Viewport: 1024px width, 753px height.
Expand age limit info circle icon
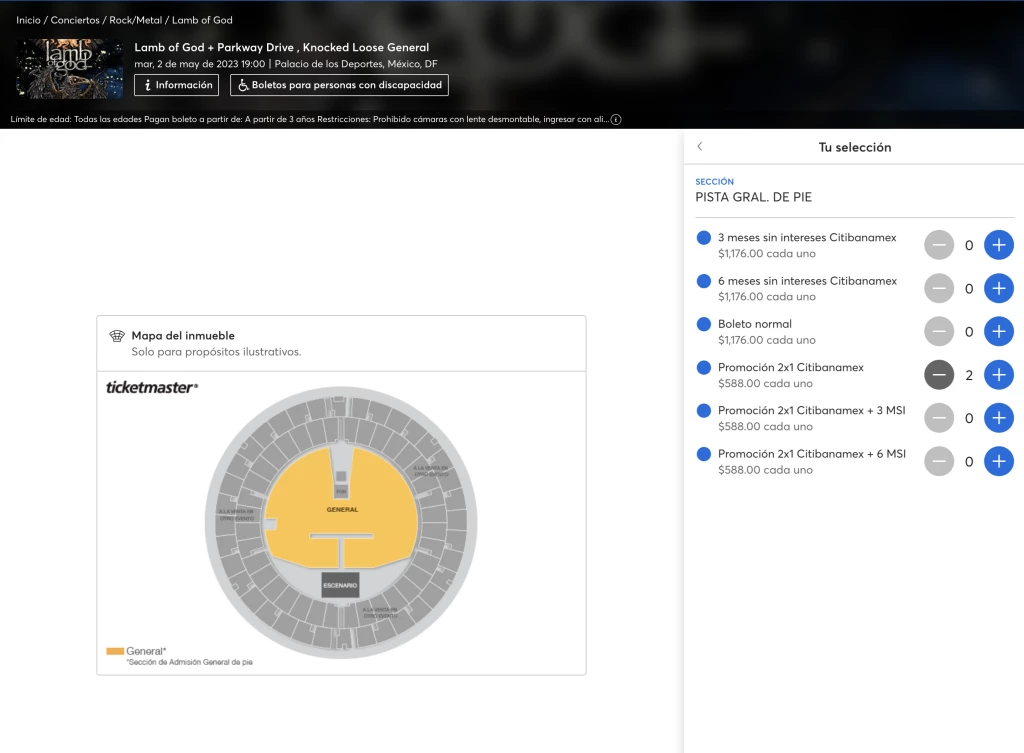click(x=616, y=119)
